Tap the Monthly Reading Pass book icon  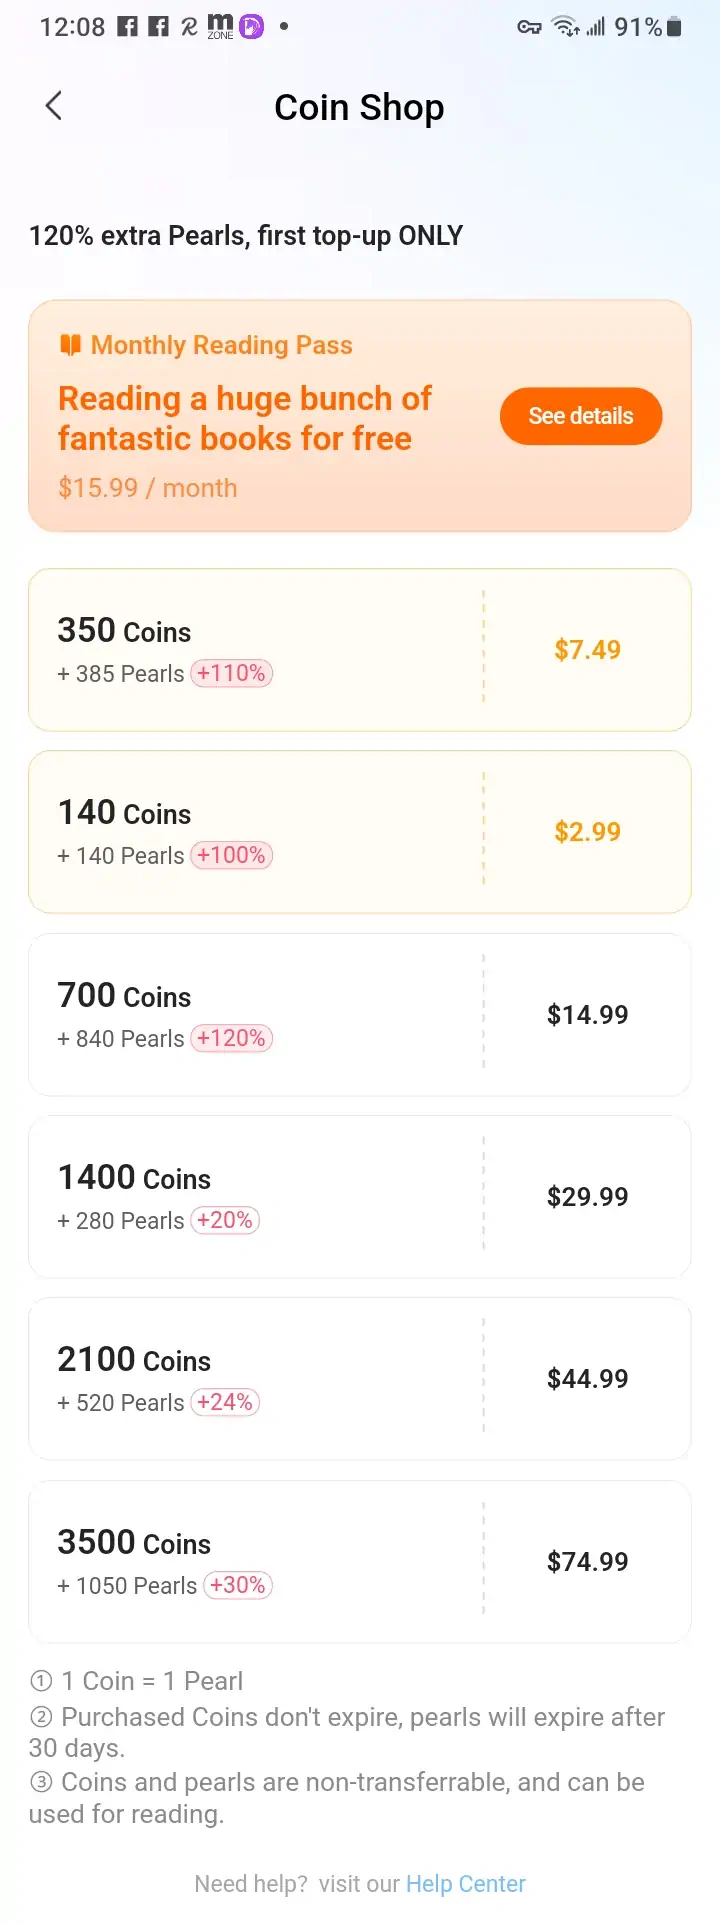click(x=70, y=345)
